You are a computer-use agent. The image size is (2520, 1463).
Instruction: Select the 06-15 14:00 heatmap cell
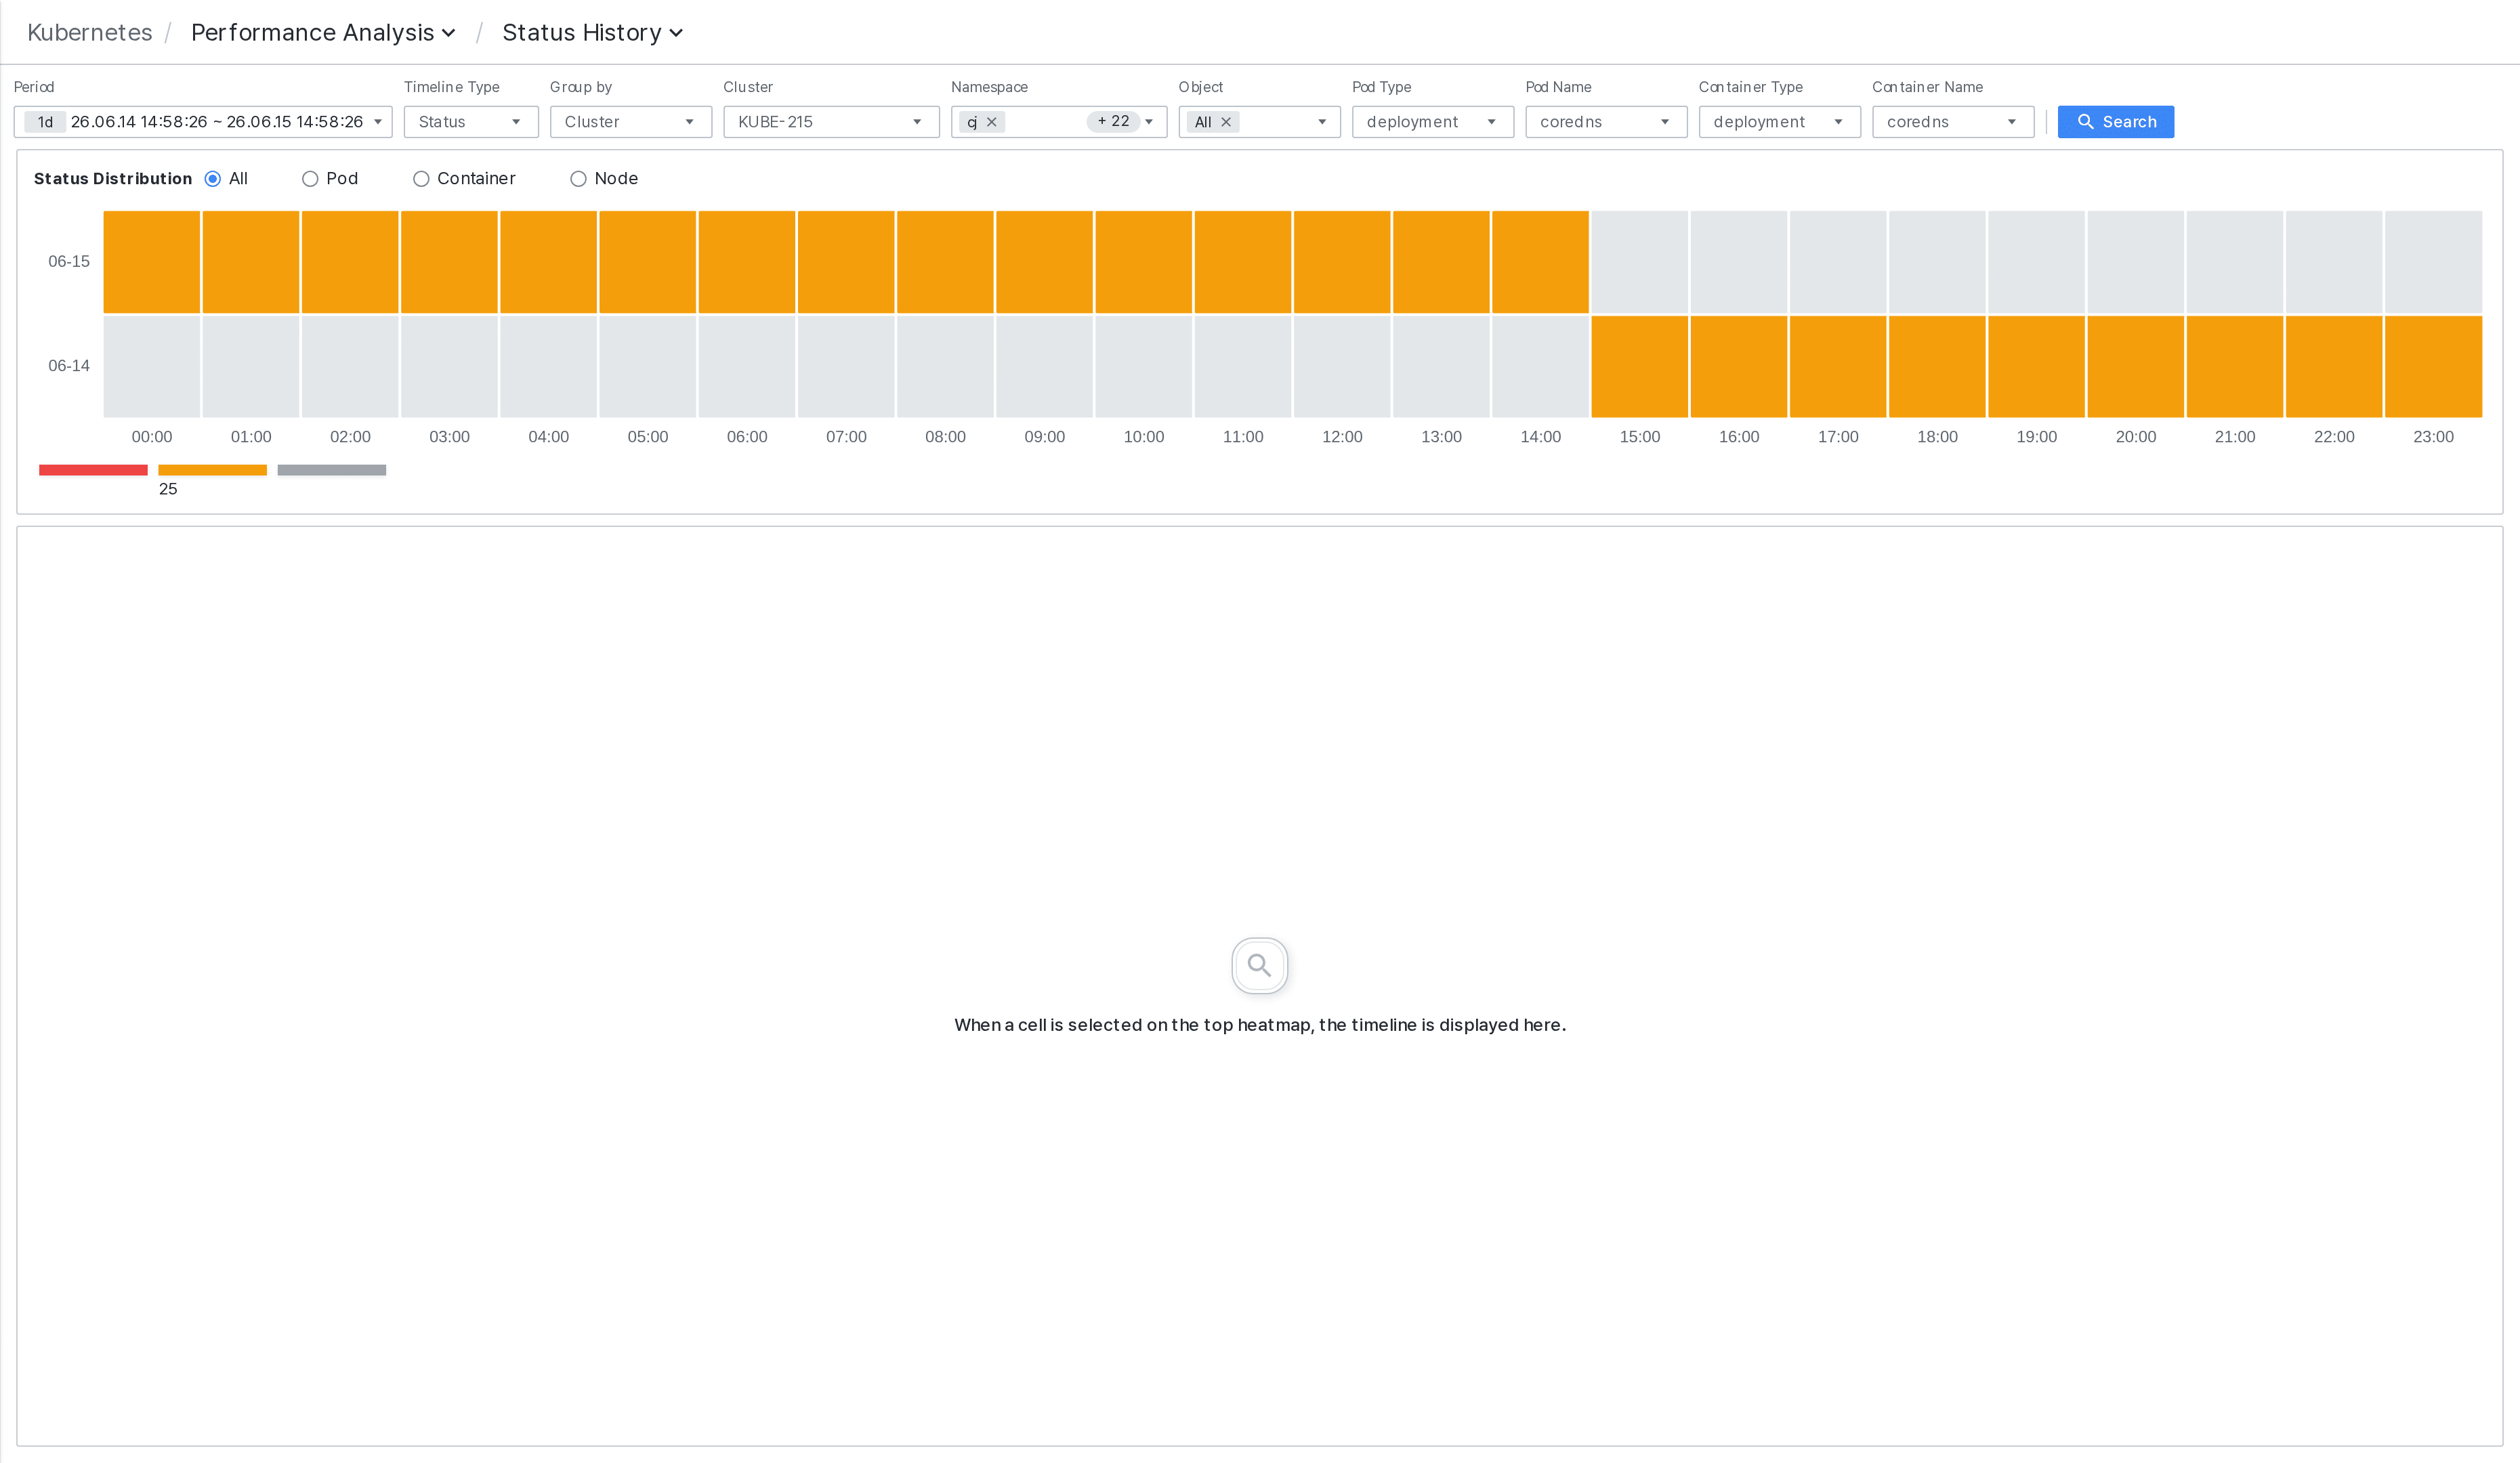(x=1540, y=262)
